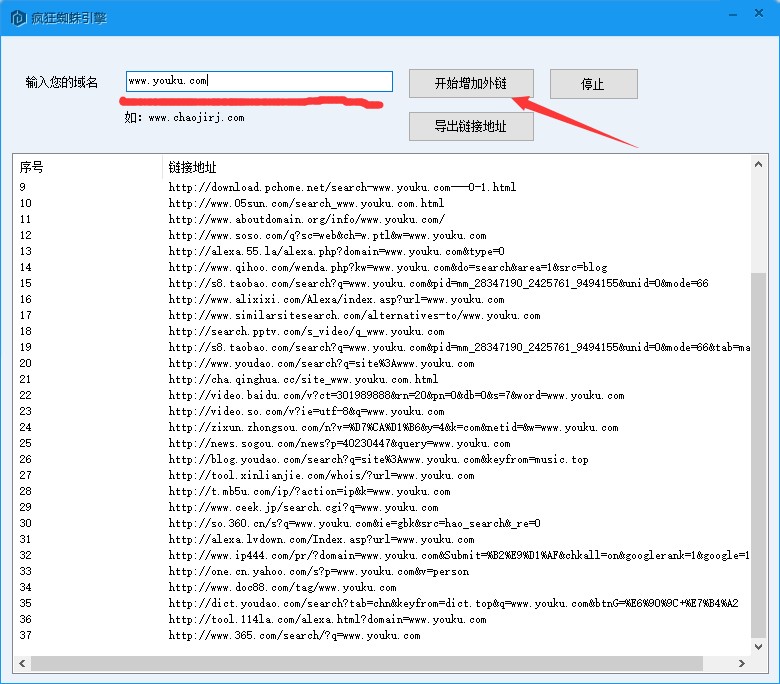Select row 13 alexa.55.la link
Viewport: 780px width, 684px height.
(336, 251)
